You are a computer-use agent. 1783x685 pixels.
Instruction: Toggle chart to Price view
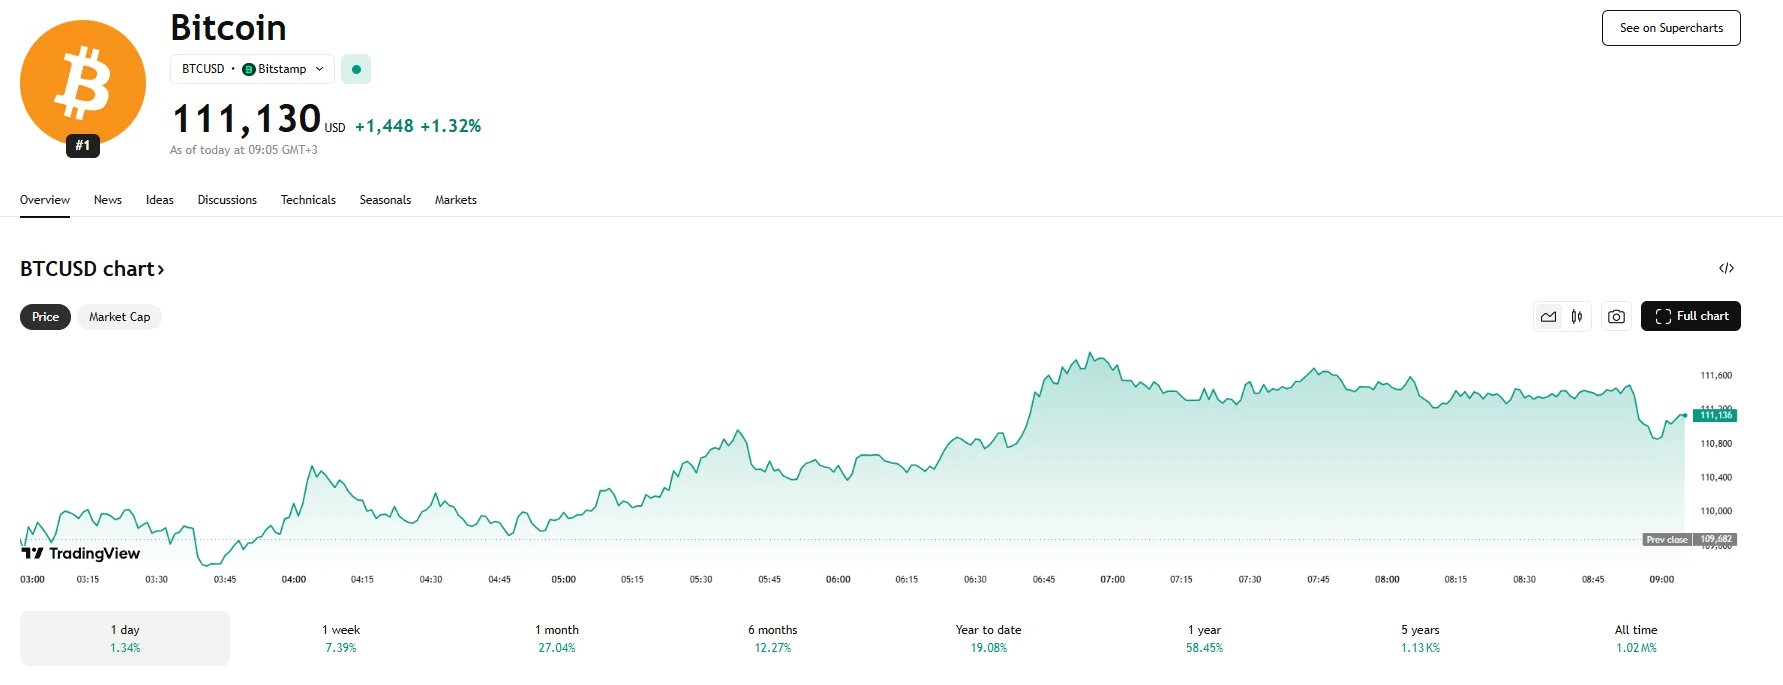click(45, 317)
